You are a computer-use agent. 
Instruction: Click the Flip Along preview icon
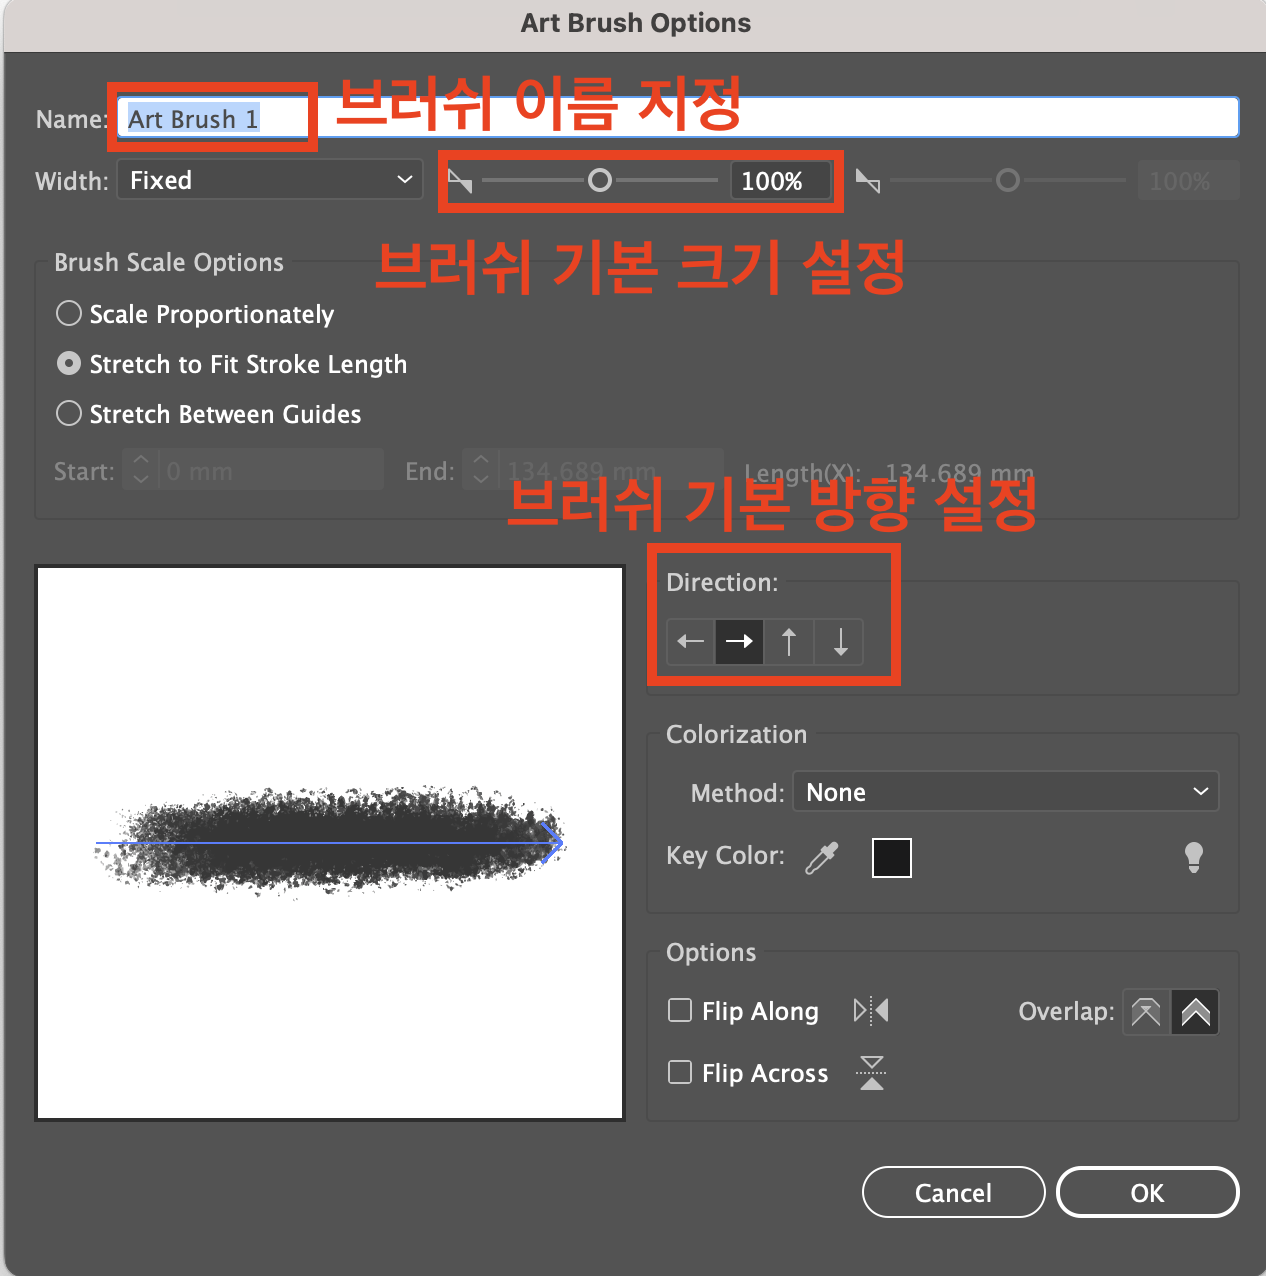pyautogui.click(x=870, y=1011)
